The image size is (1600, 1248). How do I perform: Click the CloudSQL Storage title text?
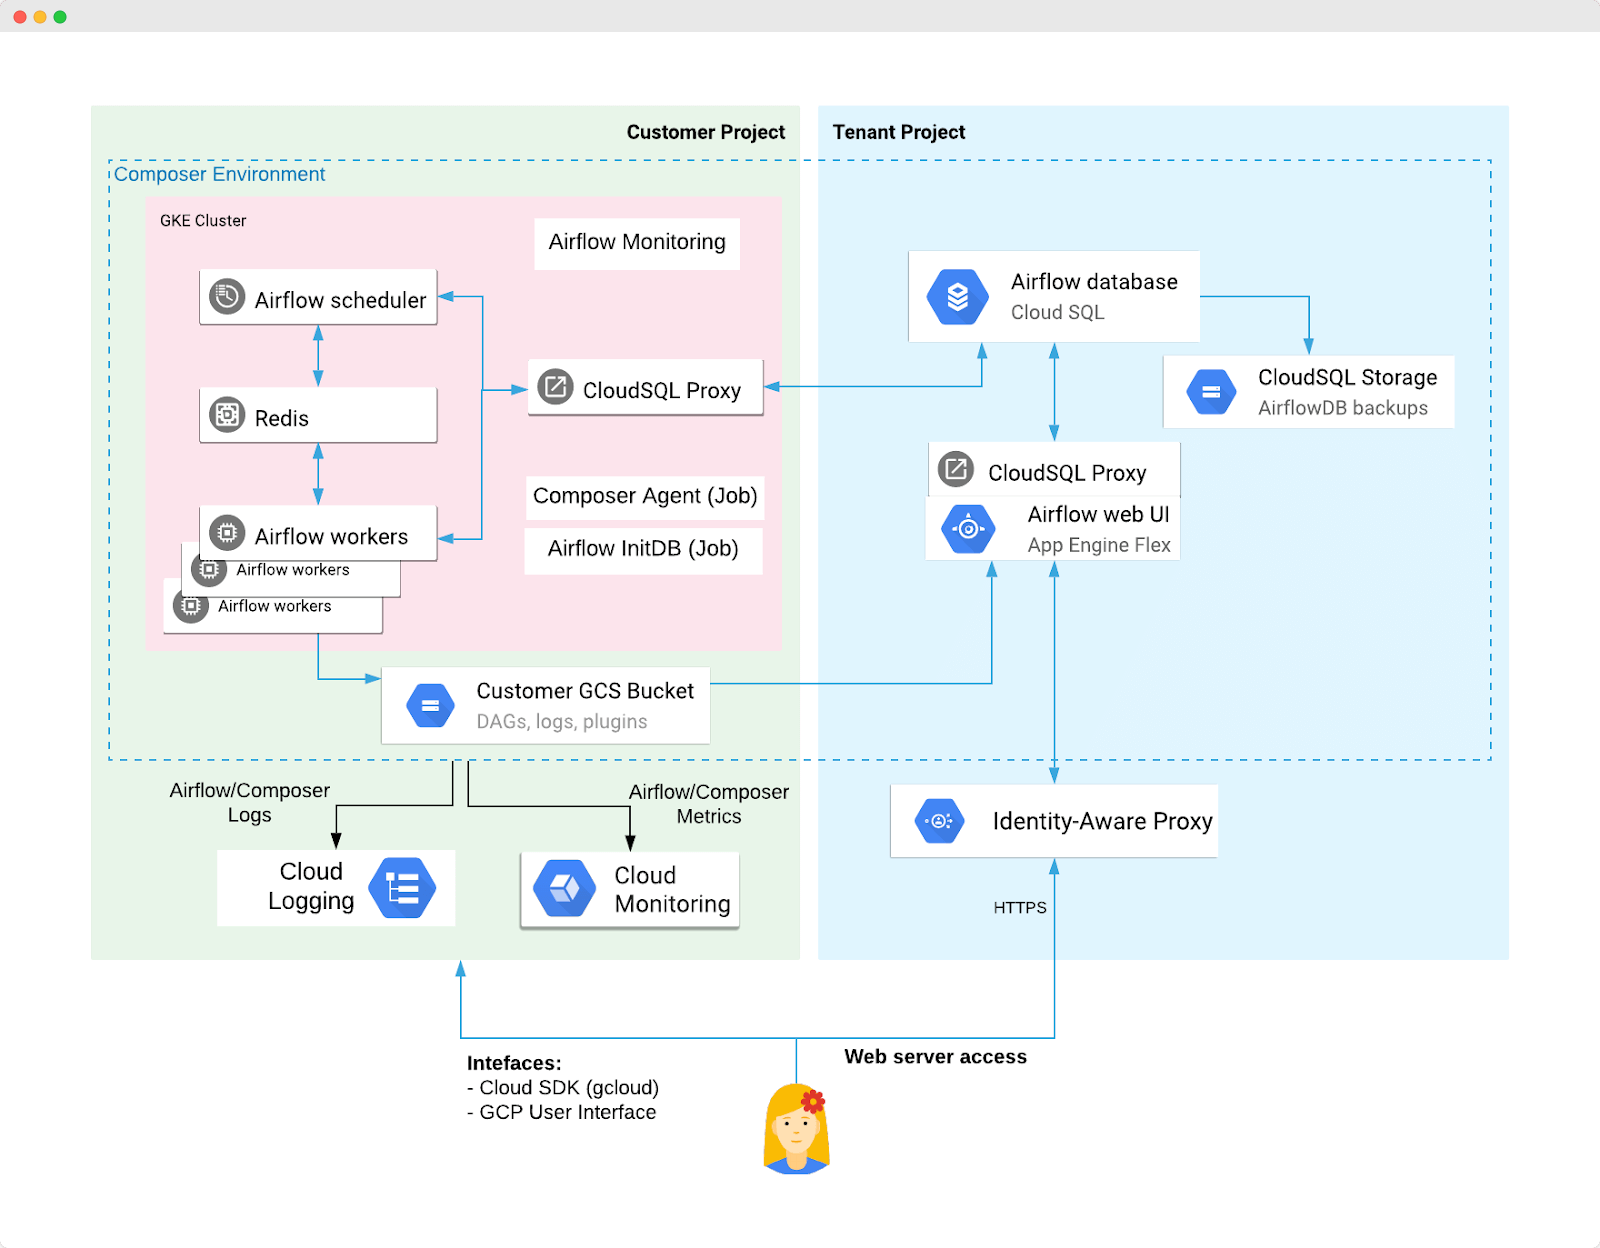point(1347,377)
